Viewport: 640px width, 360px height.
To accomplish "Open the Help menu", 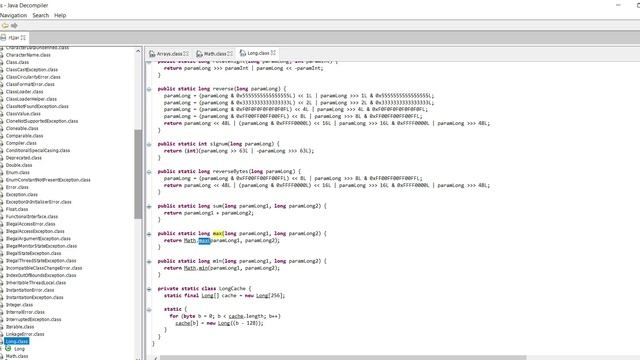I will click(x=60, y=15).
